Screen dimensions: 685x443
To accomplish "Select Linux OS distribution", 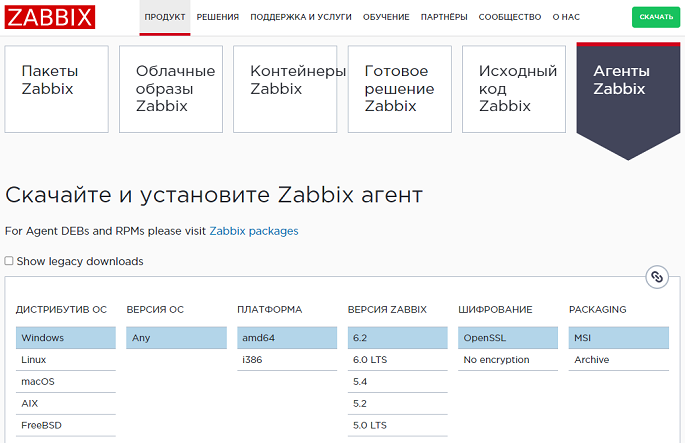I will (66, 360).
